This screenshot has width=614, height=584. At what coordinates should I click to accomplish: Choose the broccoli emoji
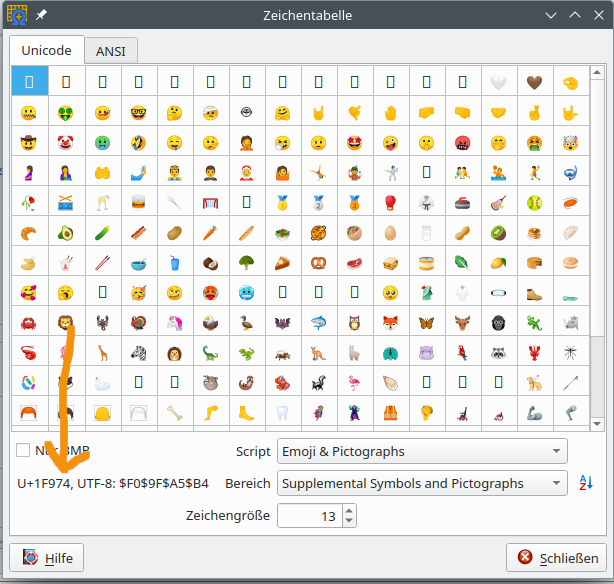246,263
